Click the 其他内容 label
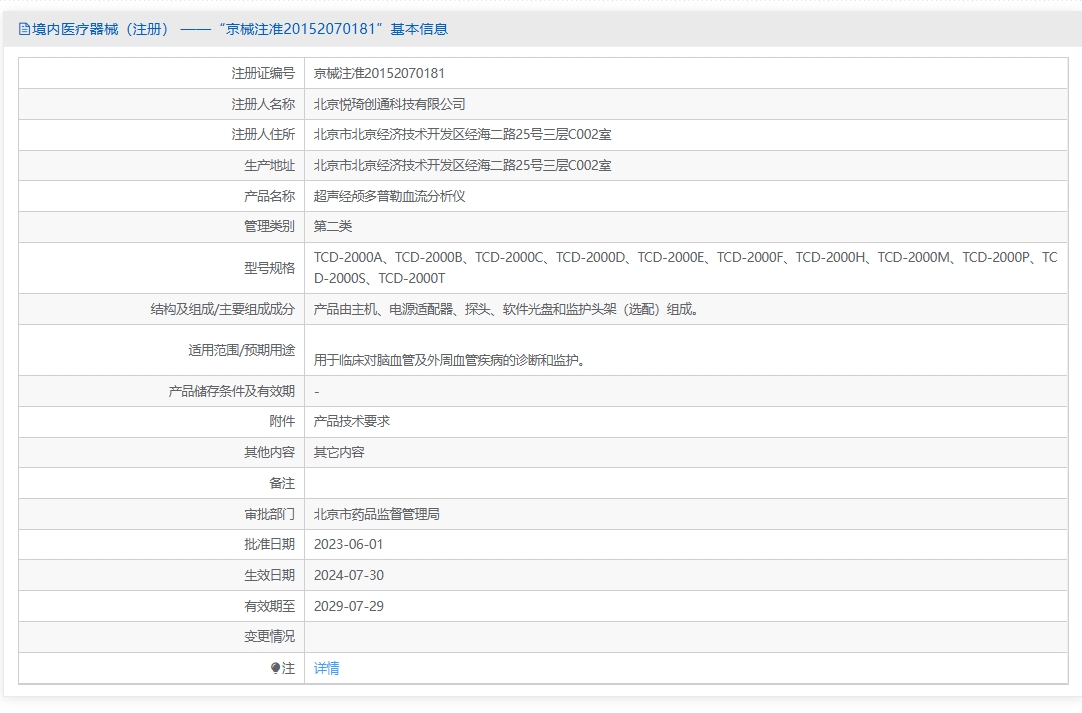The height and width of the screenshot is (713, 1082). tap(269, 452)
